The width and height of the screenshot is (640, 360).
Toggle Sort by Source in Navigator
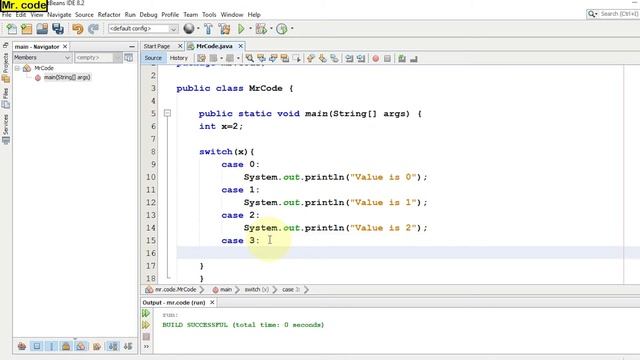pos(128,346)
